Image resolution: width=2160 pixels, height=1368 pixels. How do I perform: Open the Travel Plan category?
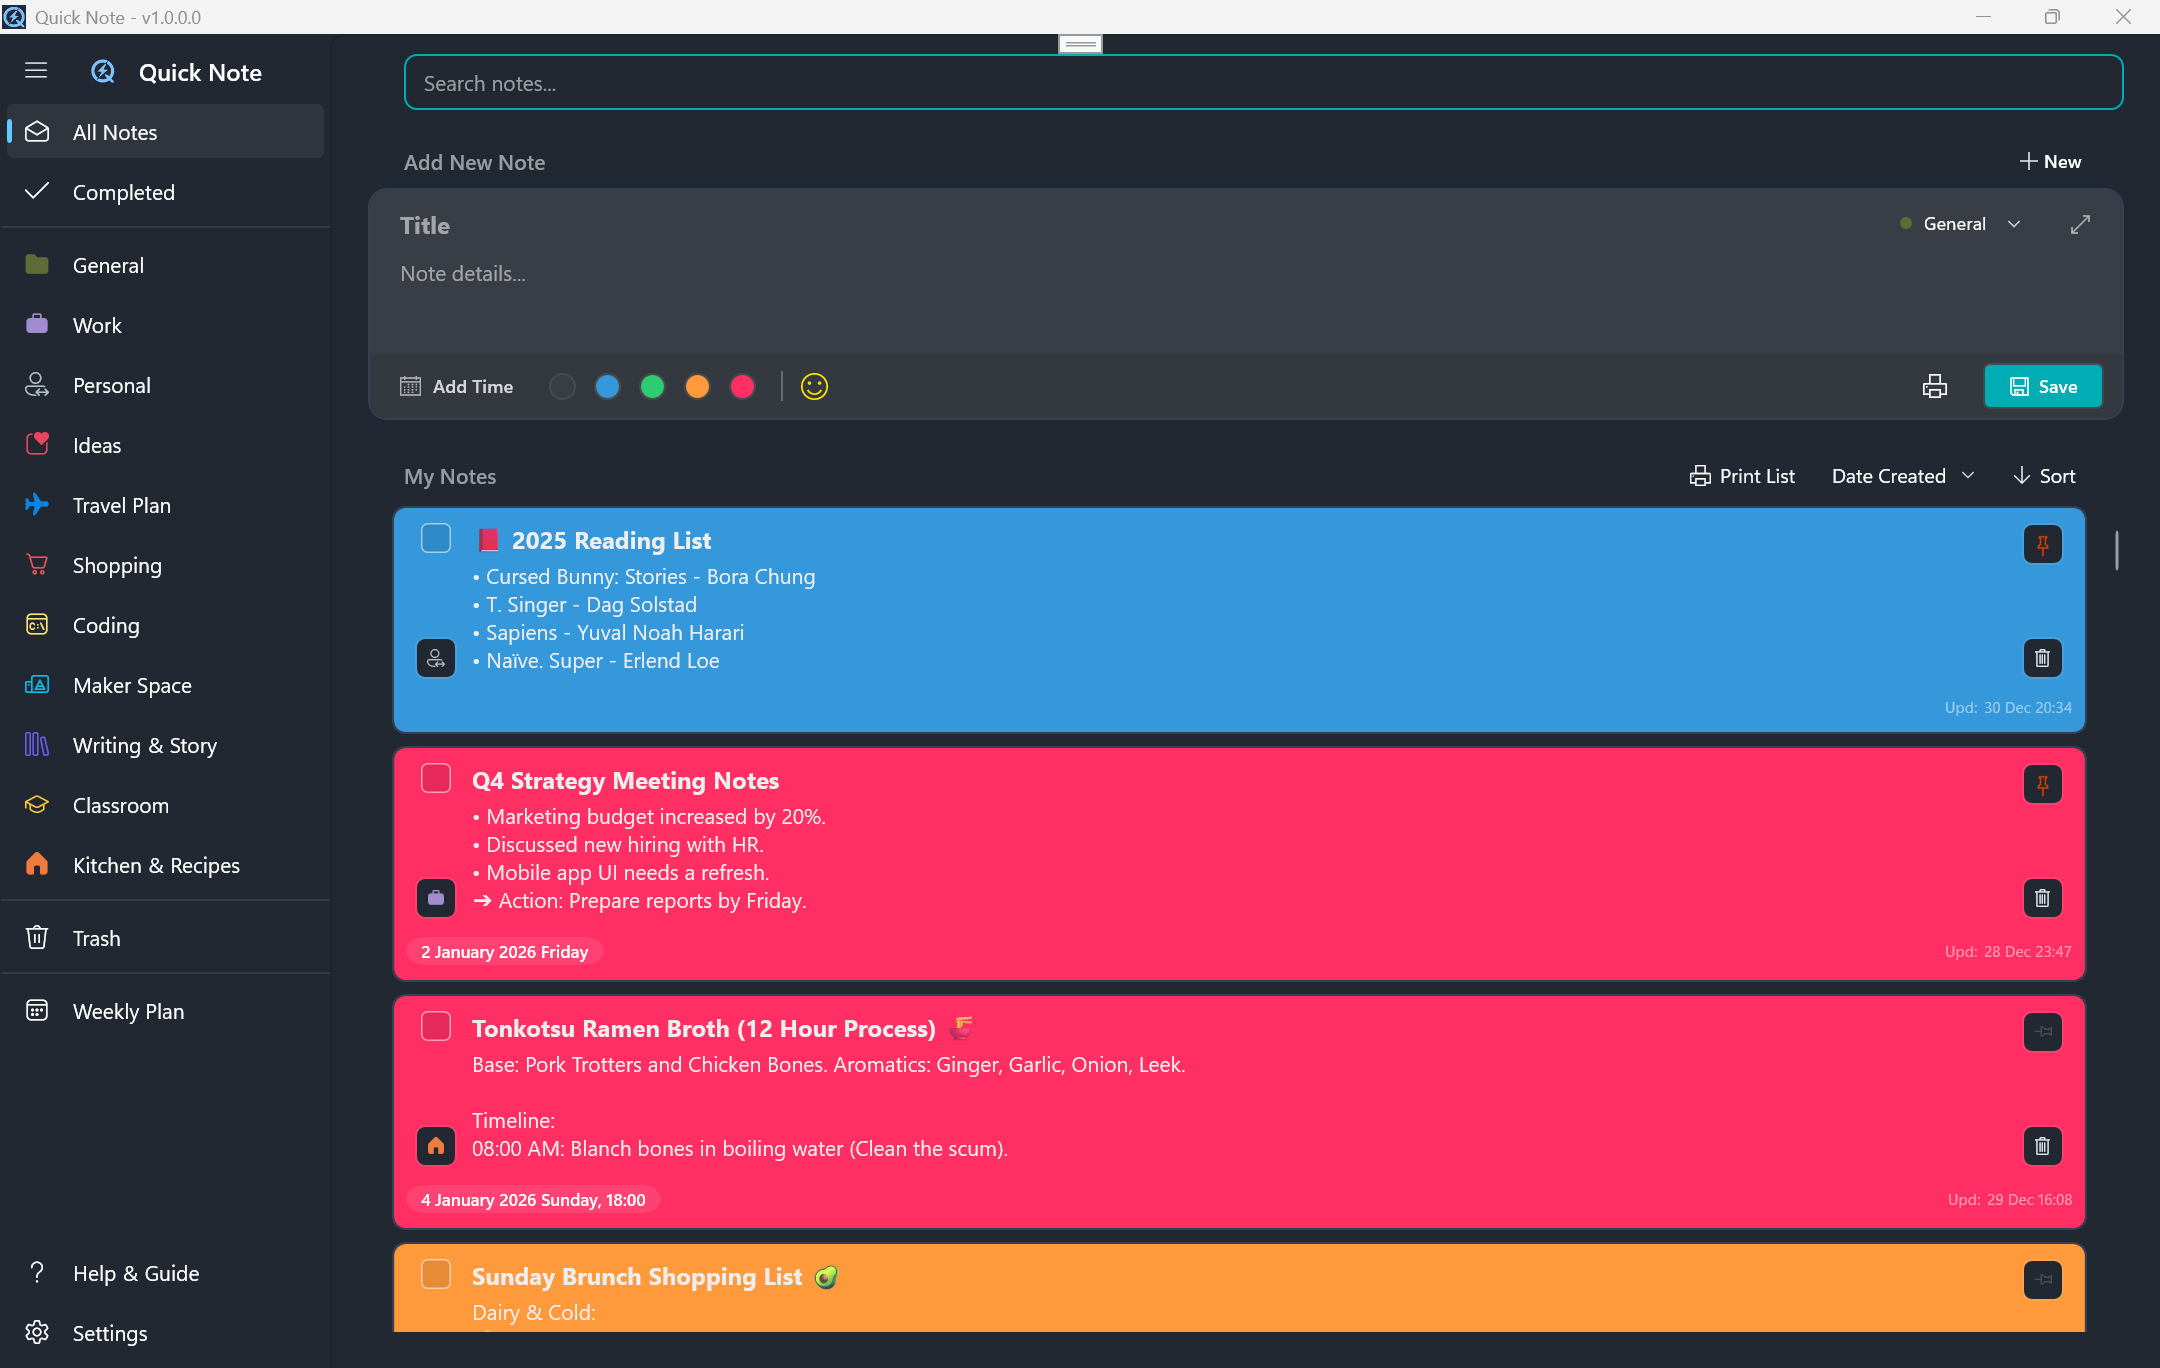coord(122,505)
